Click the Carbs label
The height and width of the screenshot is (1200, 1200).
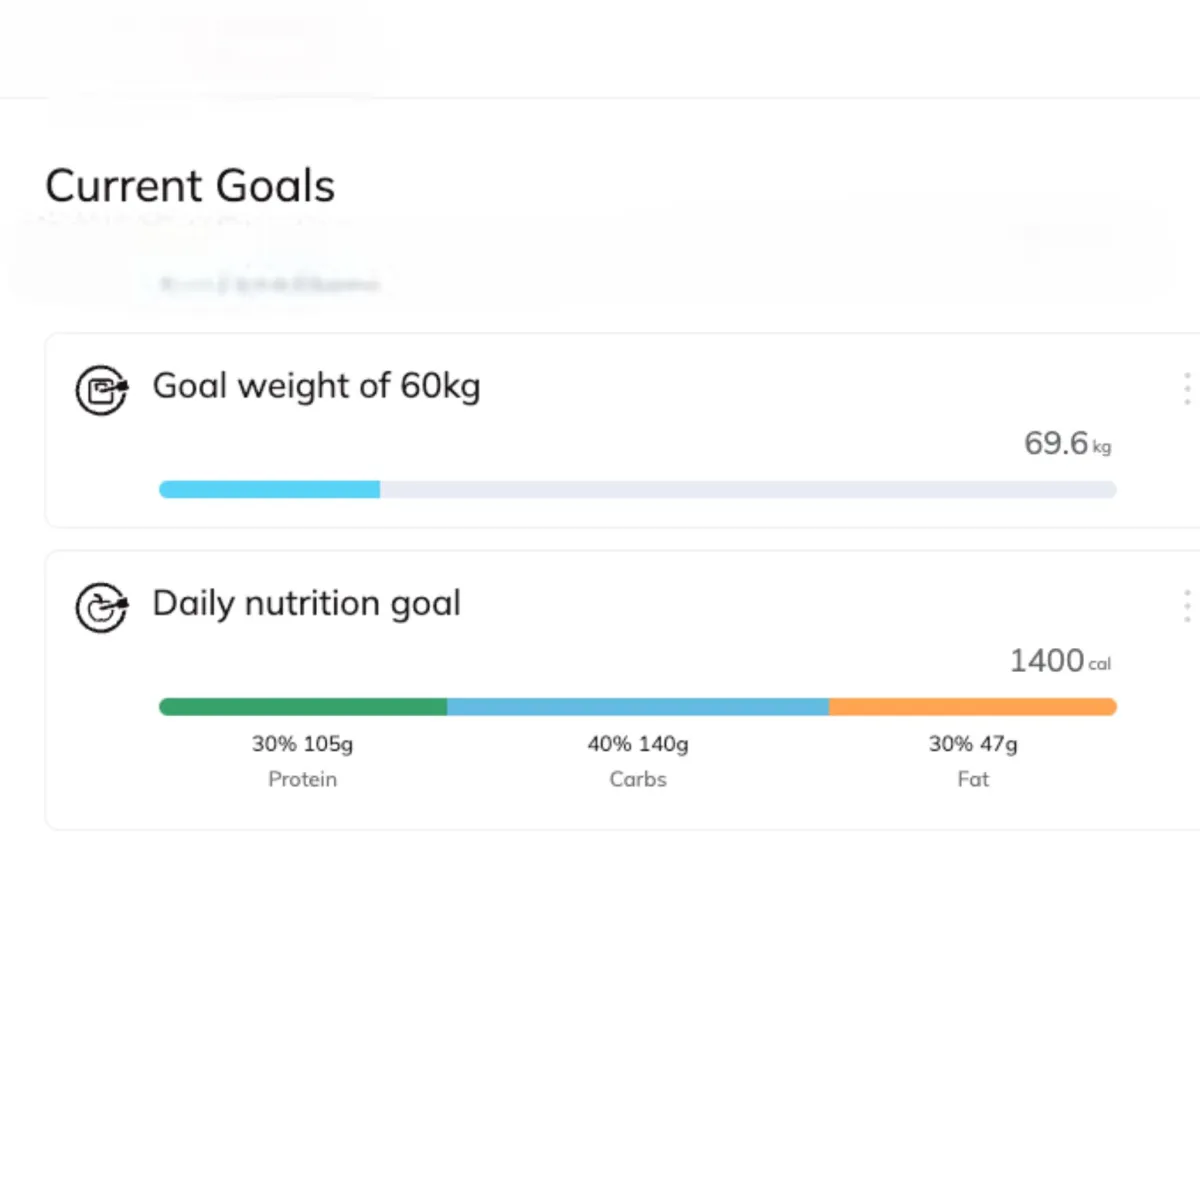pyautogui.click(x=638, y=779)
